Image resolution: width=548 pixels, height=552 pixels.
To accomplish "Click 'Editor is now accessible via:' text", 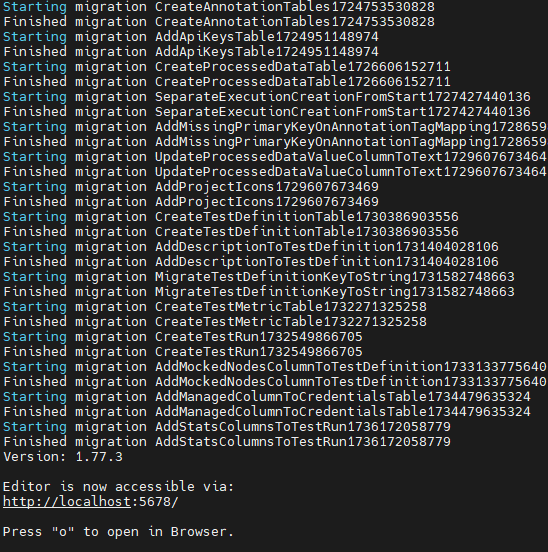I will [118, 487].
